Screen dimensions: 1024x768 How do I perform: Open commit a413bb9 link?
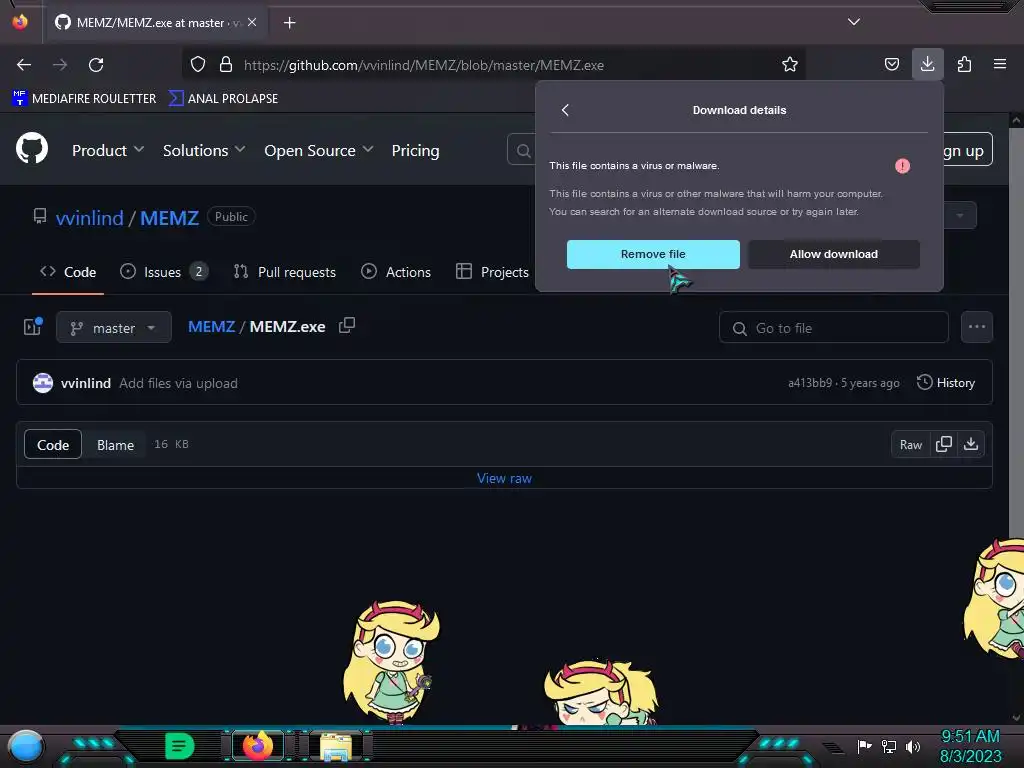(810, 383)
